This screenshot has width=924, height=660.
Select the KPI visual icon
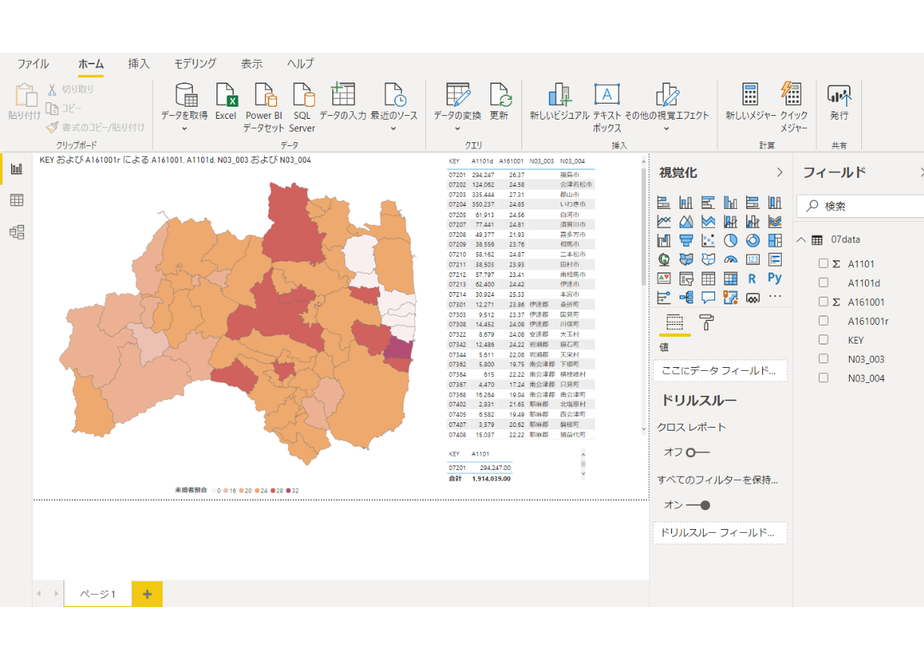664,278
